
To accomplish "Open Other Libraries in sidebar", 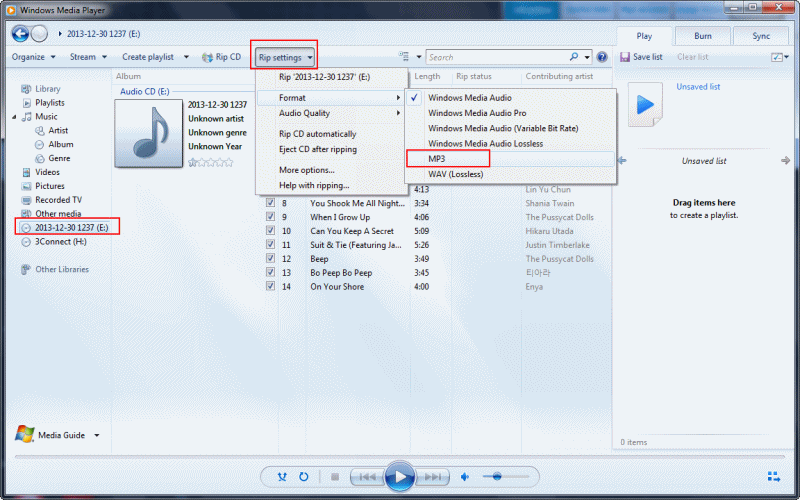I will tap(62, 269).
